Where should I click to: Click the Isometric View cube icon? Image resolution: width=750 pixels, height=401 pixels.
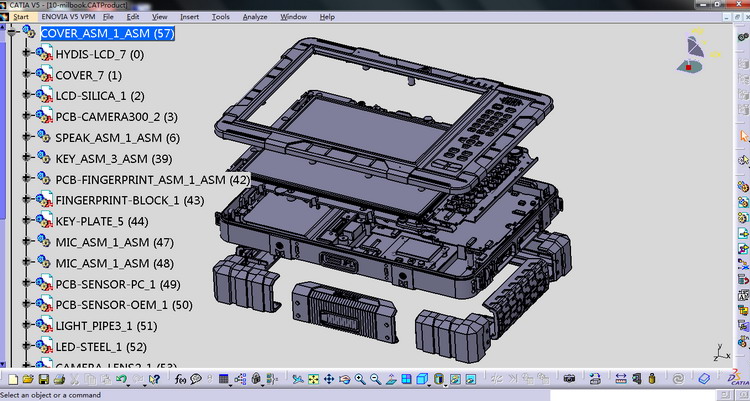point(421,379)
